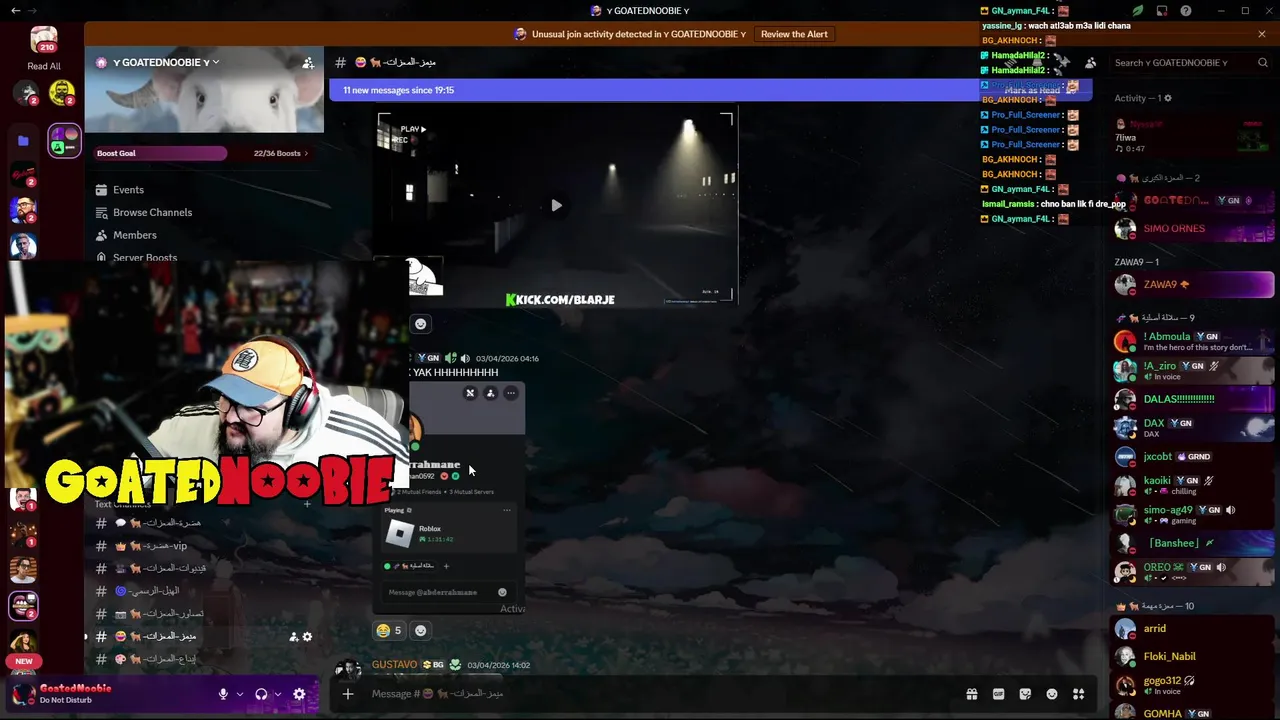1280x720 pixels.
Task: Open Server Boosts item
Action: 144,257
